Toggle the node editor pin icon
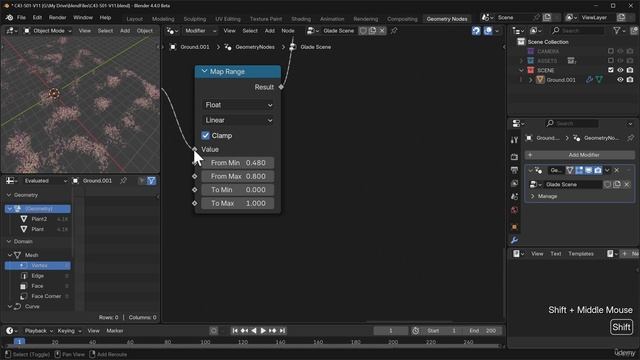The image size is (640, 360). point(394,31)
